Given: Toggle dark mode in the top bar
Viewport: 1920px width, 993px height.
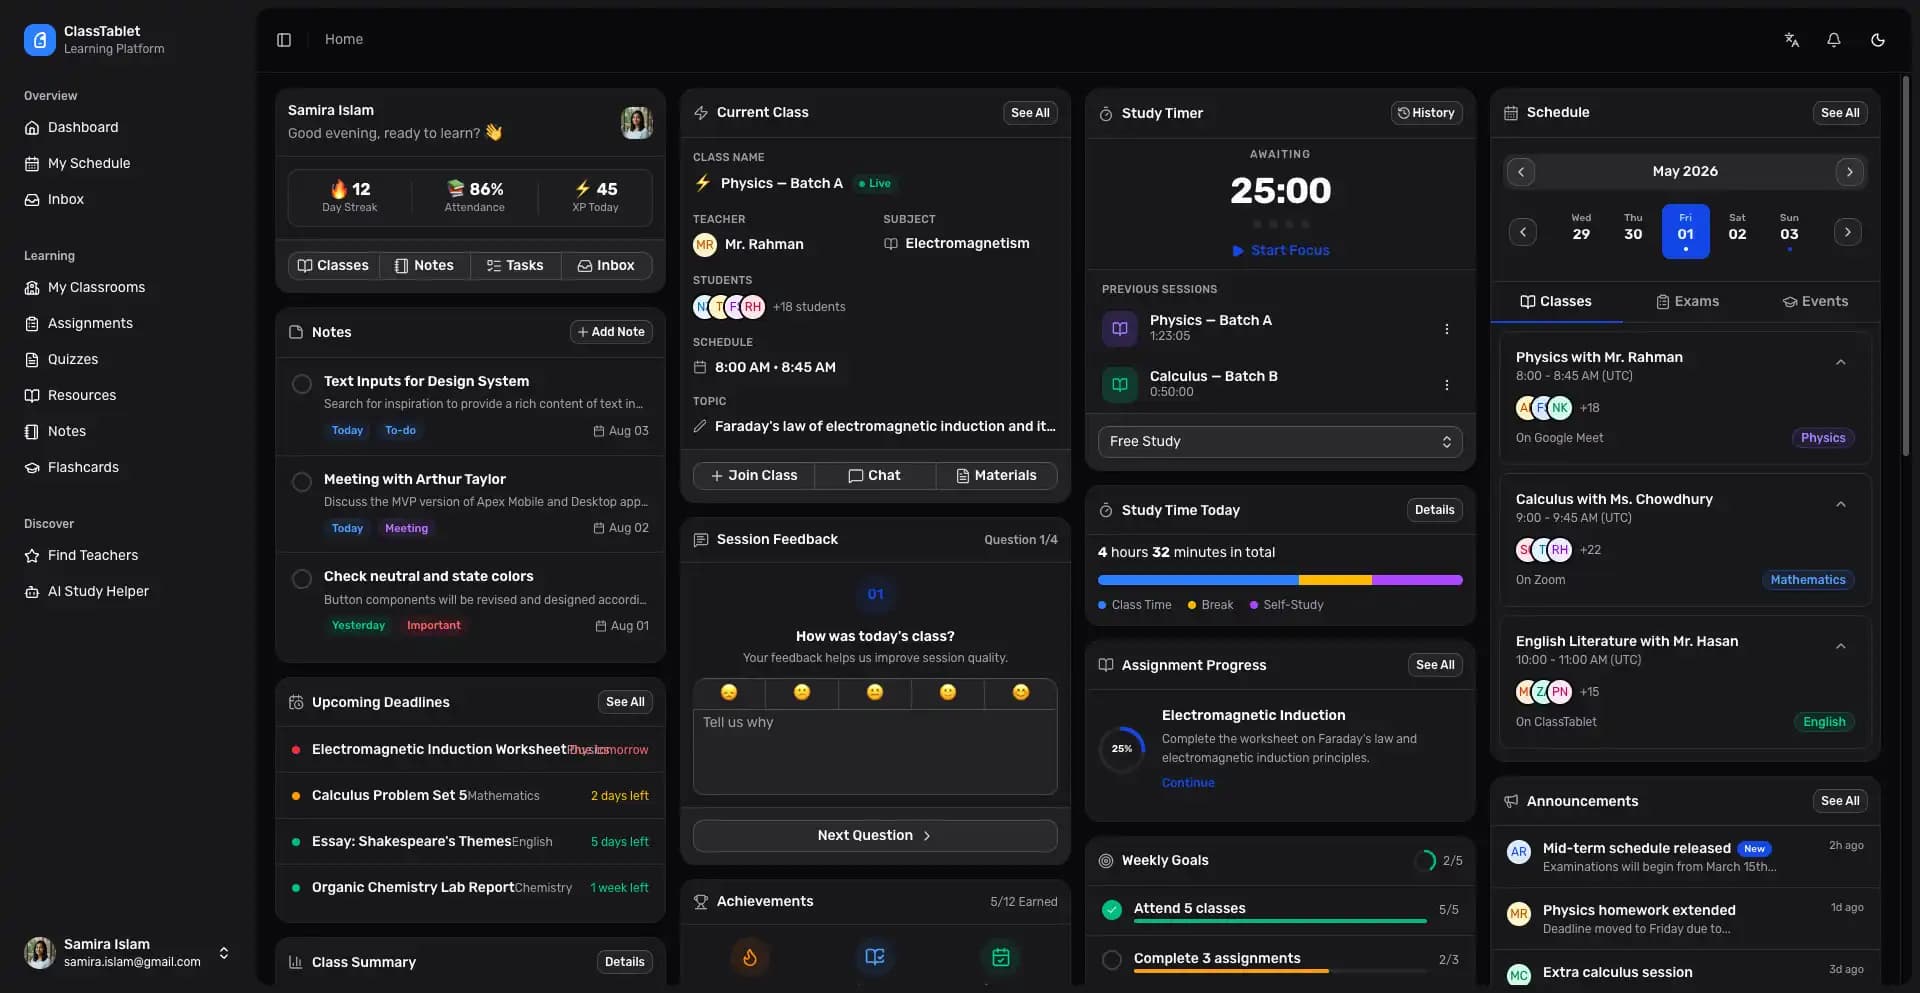Looking at the screenshot, I should click(x=1878, y=39).
